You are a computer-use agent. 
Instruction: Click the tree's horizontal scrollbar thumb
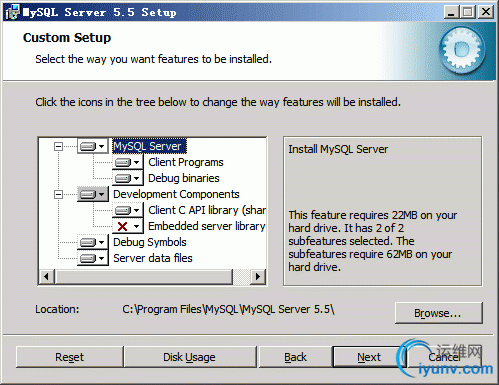144,277
